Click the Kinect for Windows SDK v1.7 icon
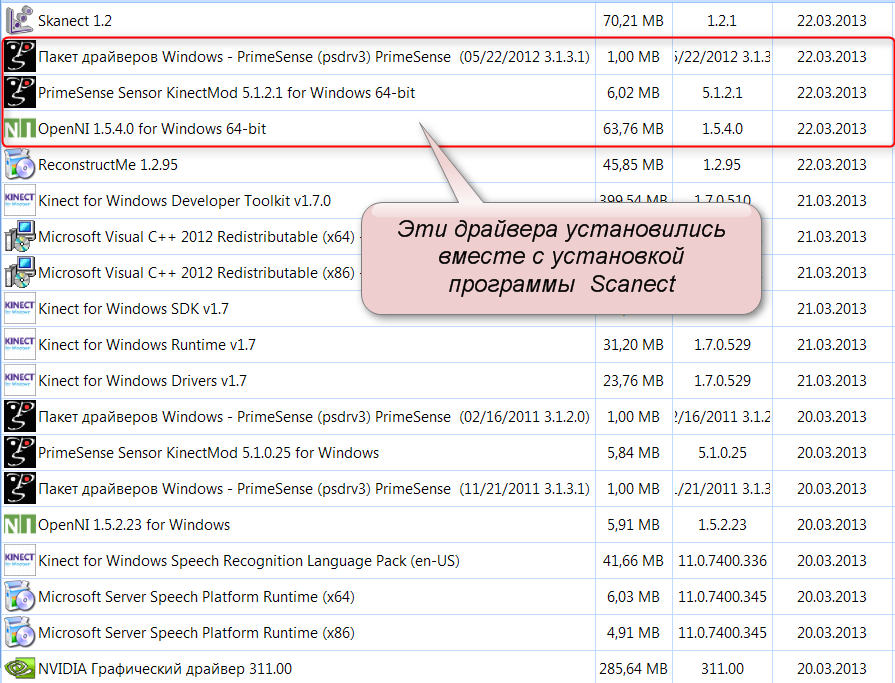 point(19,308)
